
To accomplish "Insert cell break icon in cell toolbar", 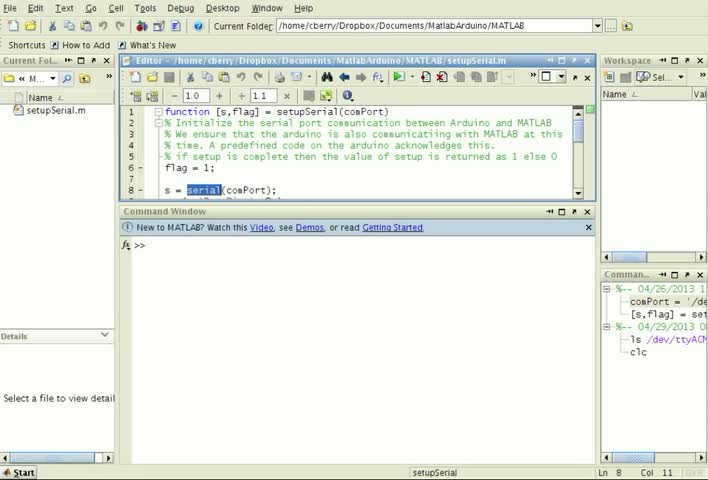I will (x=135, y=96).
